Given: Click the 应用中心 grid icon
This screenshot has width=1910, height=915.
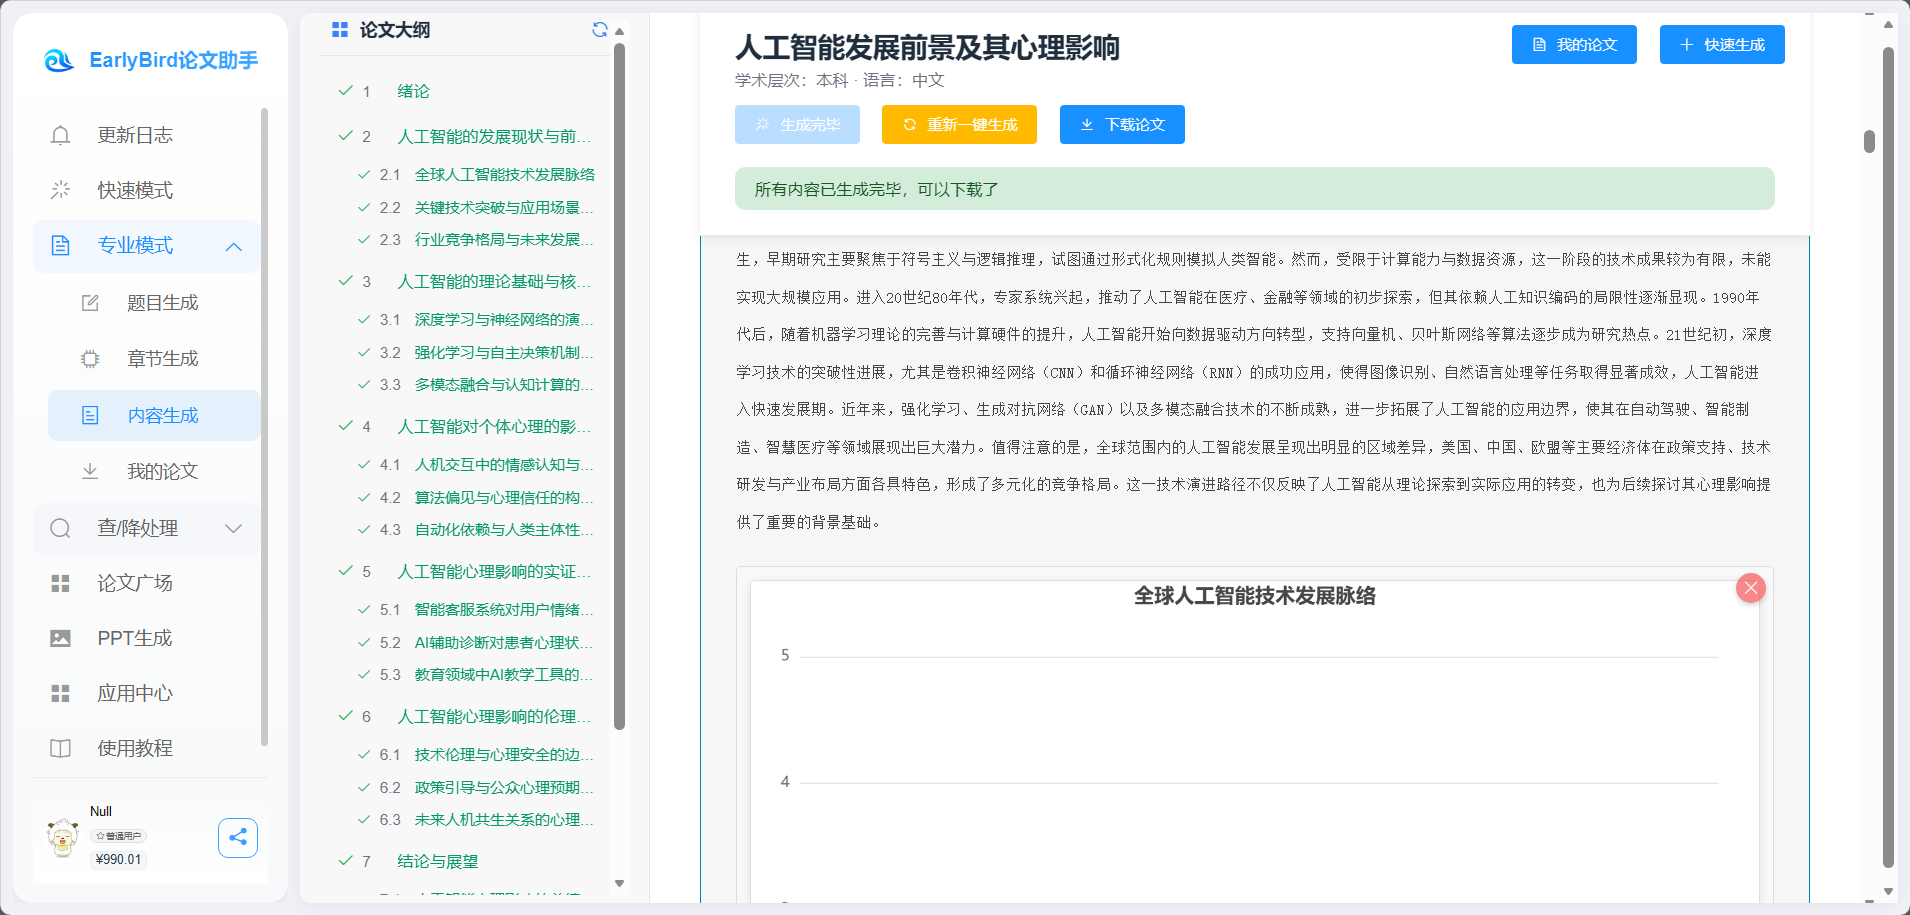Looking at the screenshot, I should click(x=60, y=692).
